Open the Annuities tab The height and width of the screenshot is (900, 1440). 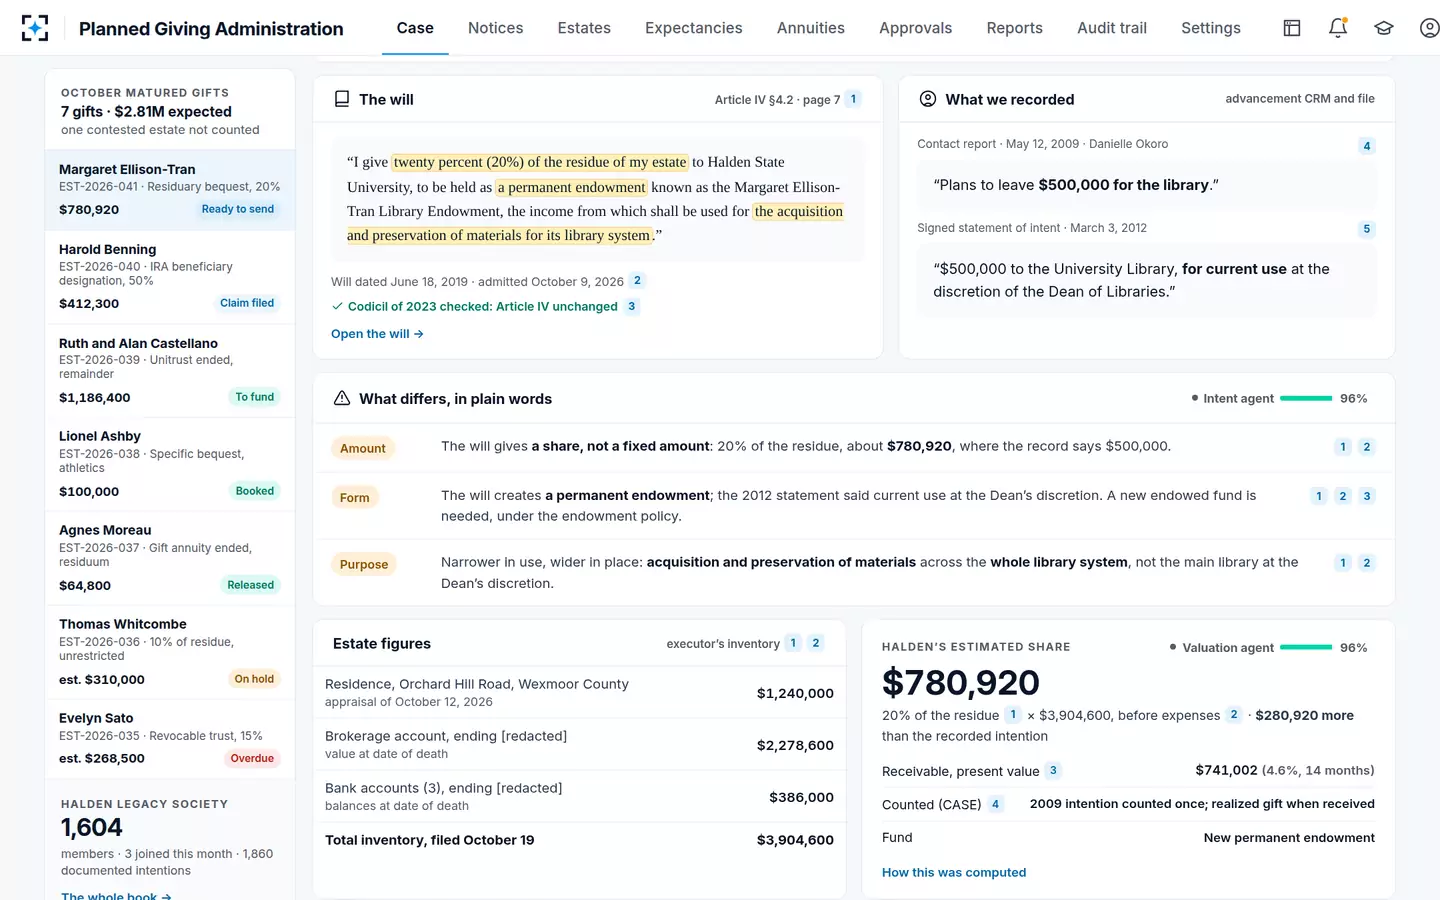(x=811, y=28)
